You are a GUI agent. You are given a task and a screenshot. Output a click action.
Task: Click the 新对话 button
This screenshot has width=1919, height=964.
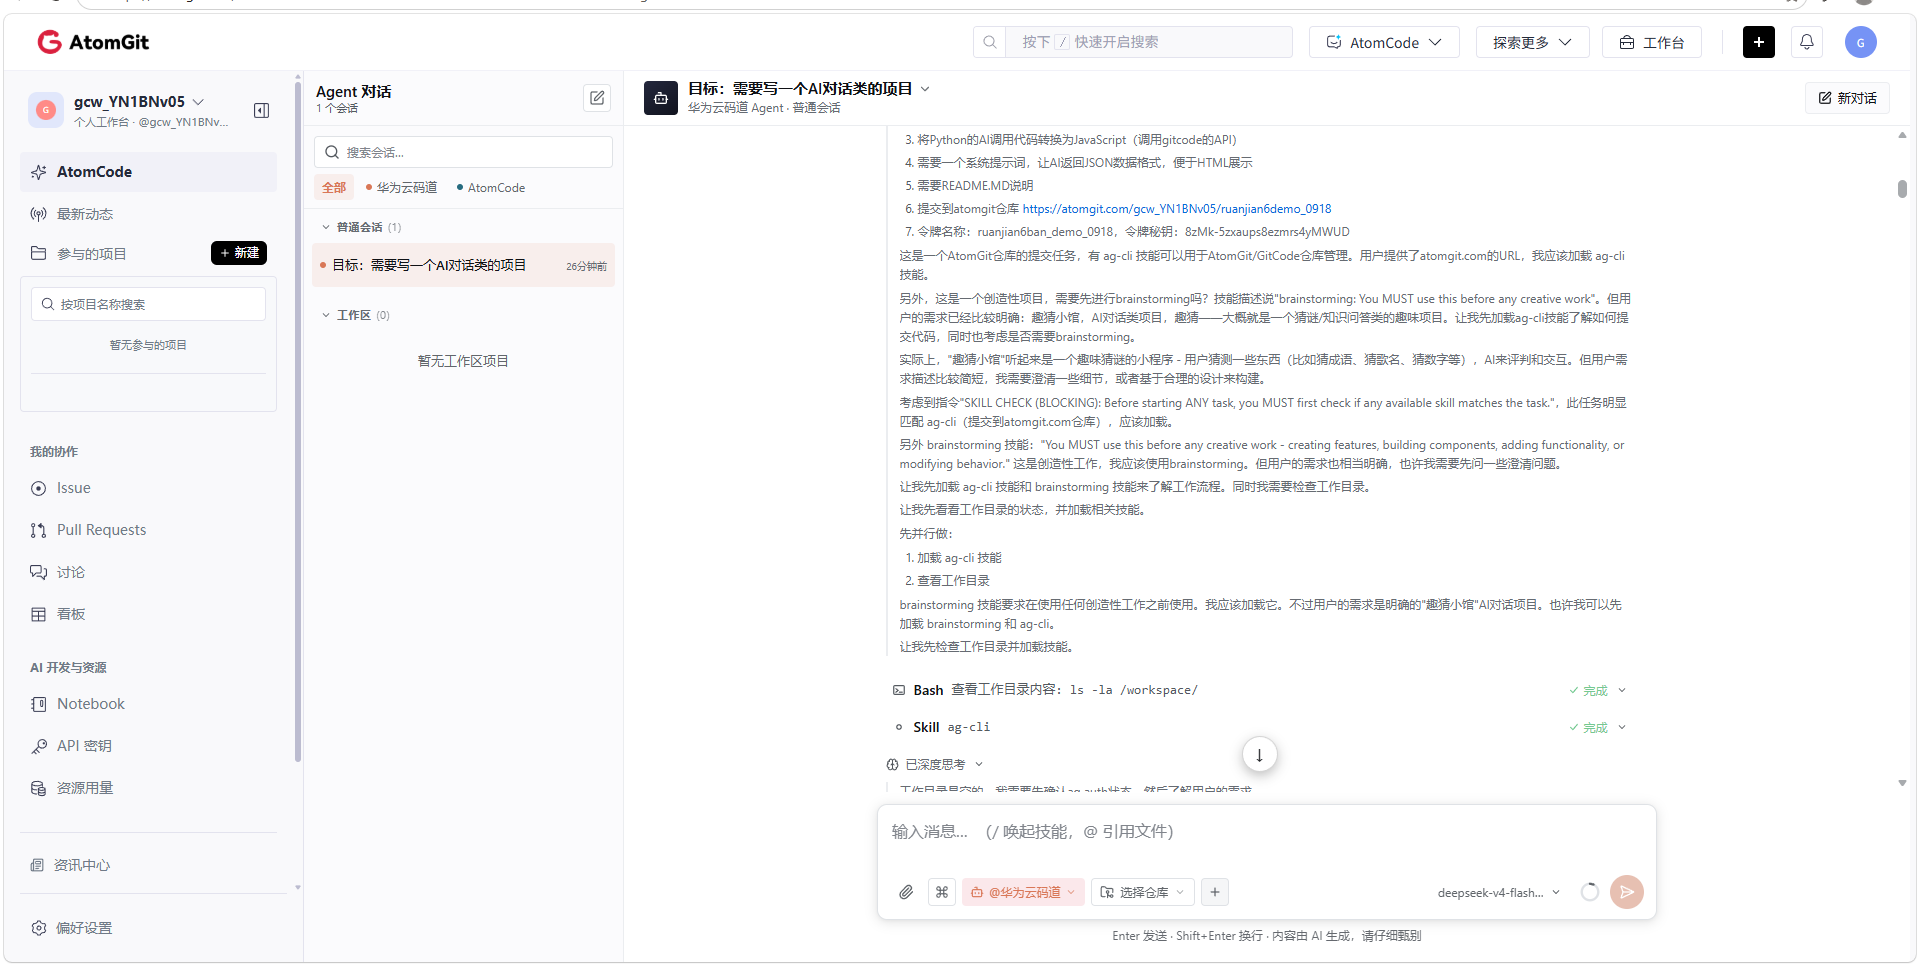click(x=1847, y=98)
